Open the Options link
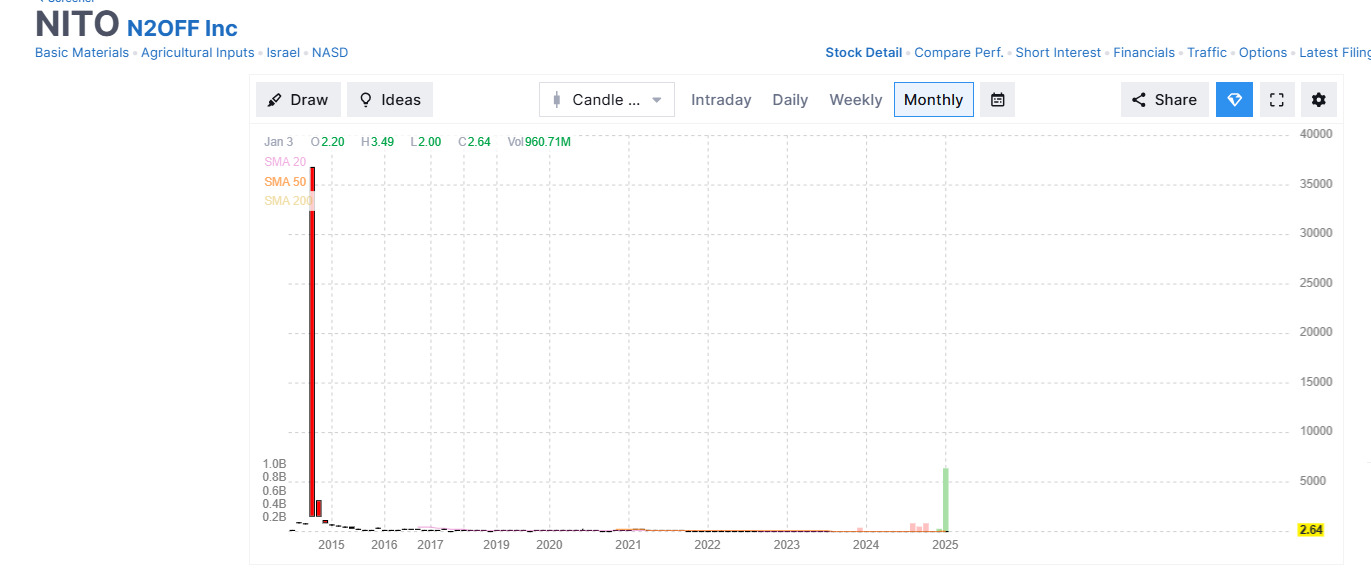The image size is (1371, 577). coord(1263,53)
